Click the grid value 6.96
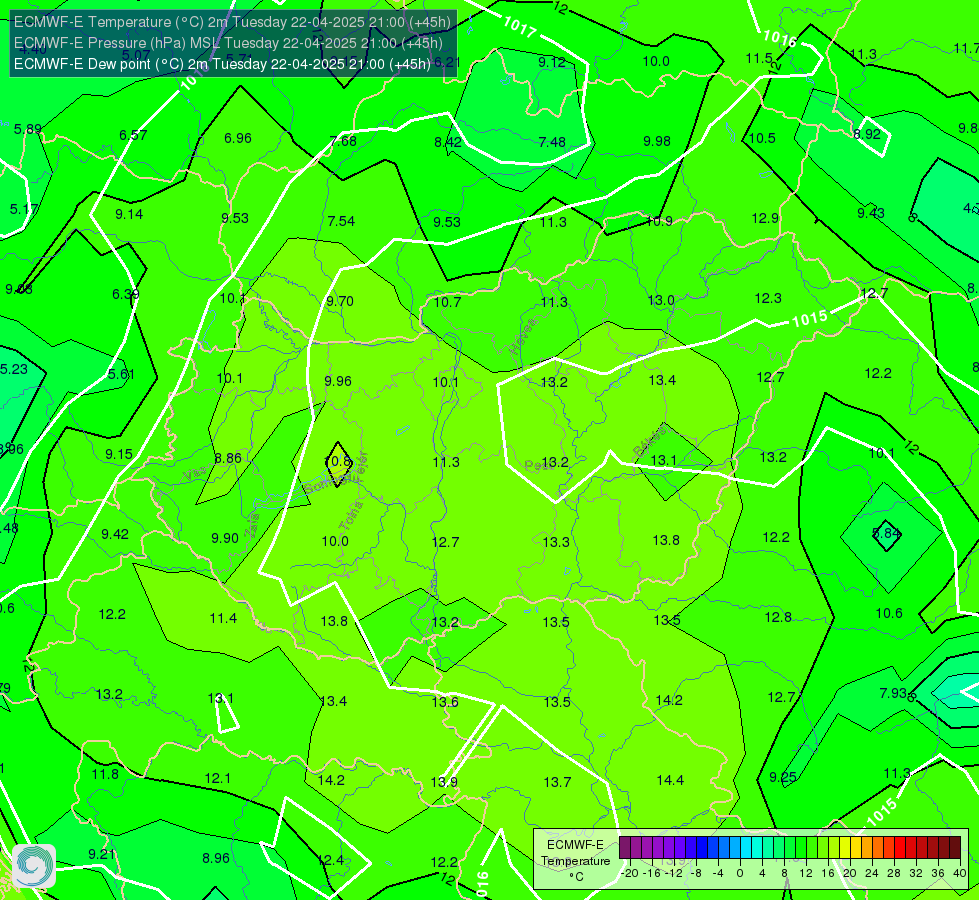Screen dimensions: 979x900 pos(238,138)
